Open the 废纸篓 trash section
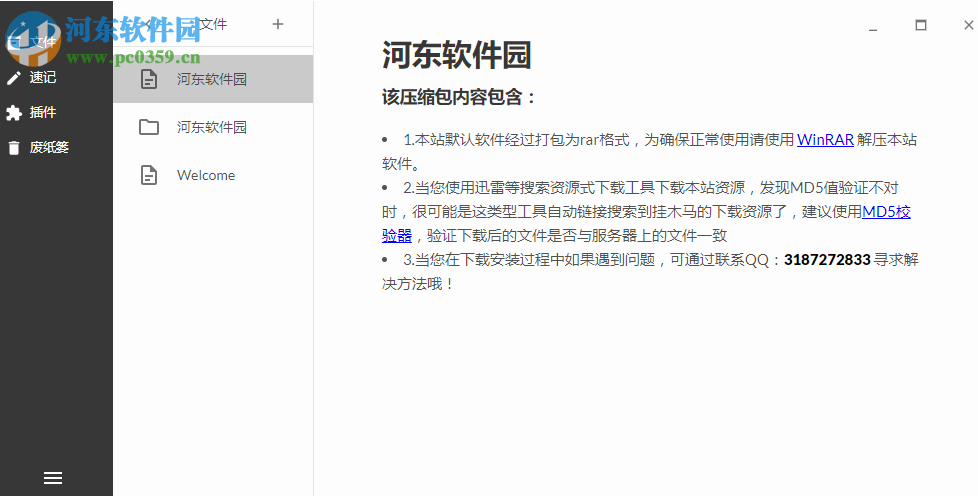 [49, 147]
